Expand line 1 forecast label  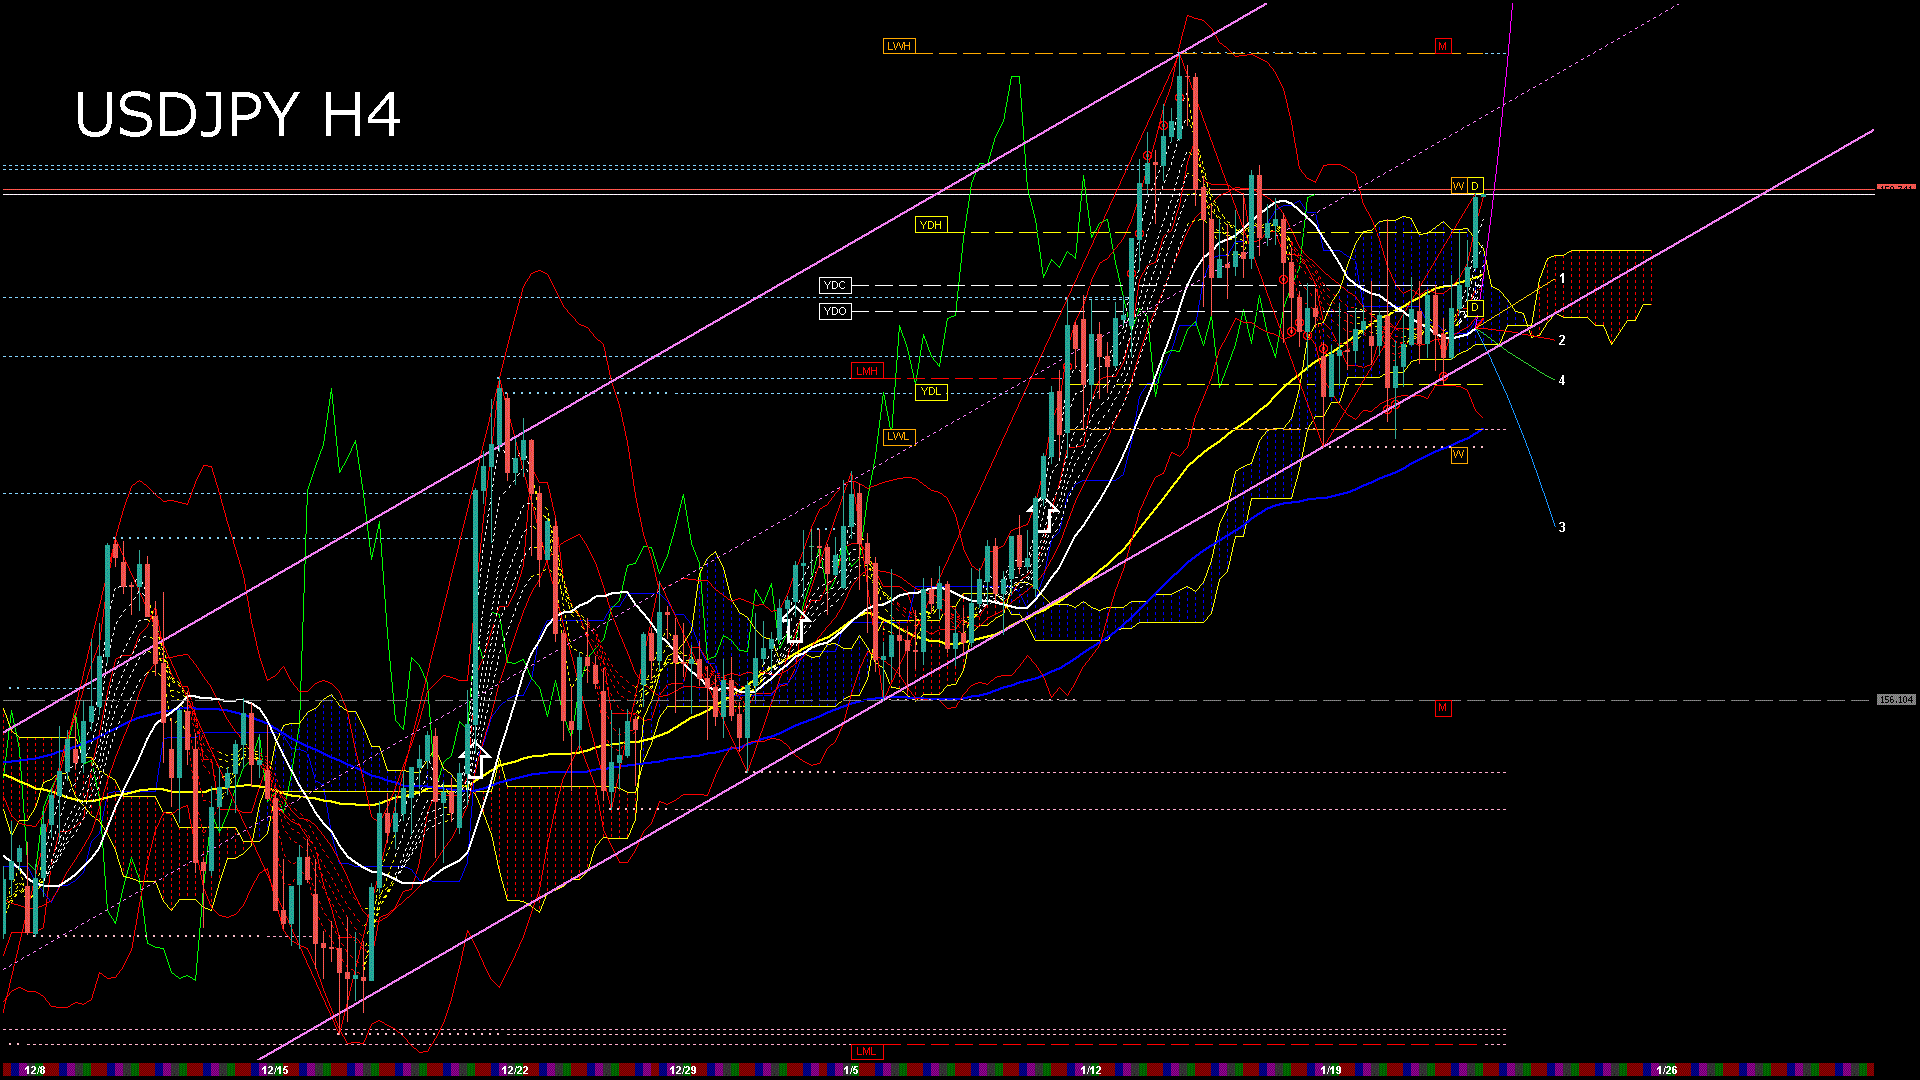1564,277
